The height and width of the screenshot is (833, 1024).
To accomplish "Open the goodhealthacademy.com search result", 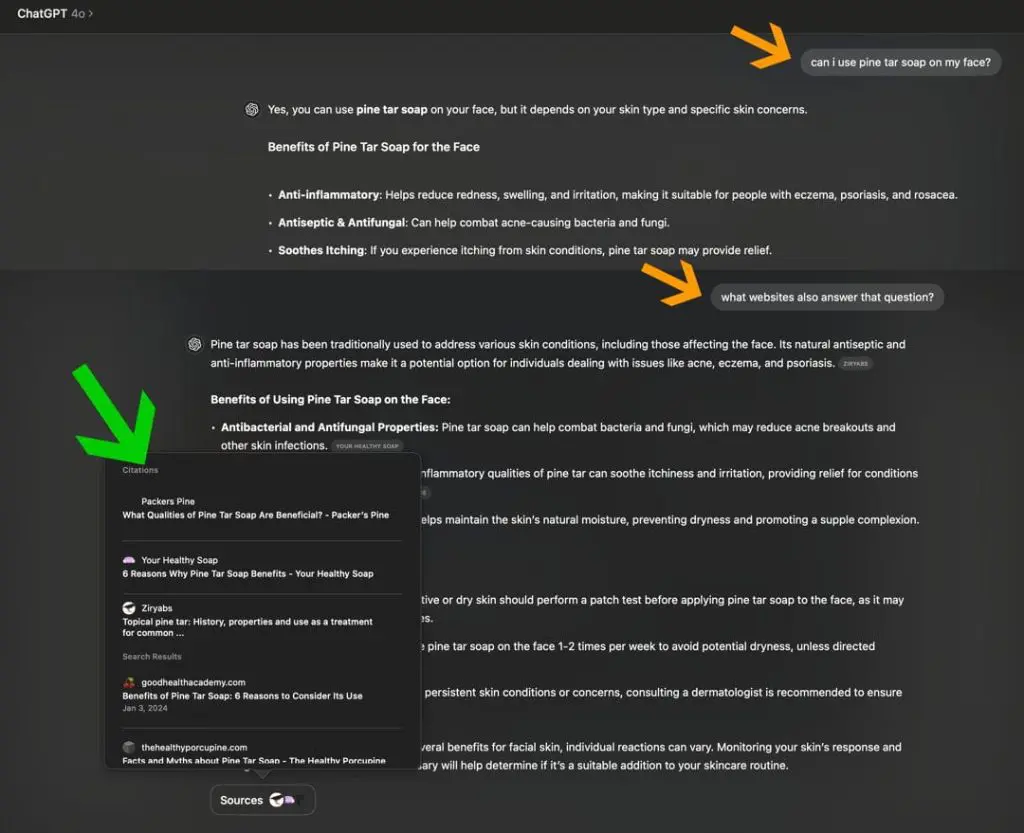I will coord(242,695).
